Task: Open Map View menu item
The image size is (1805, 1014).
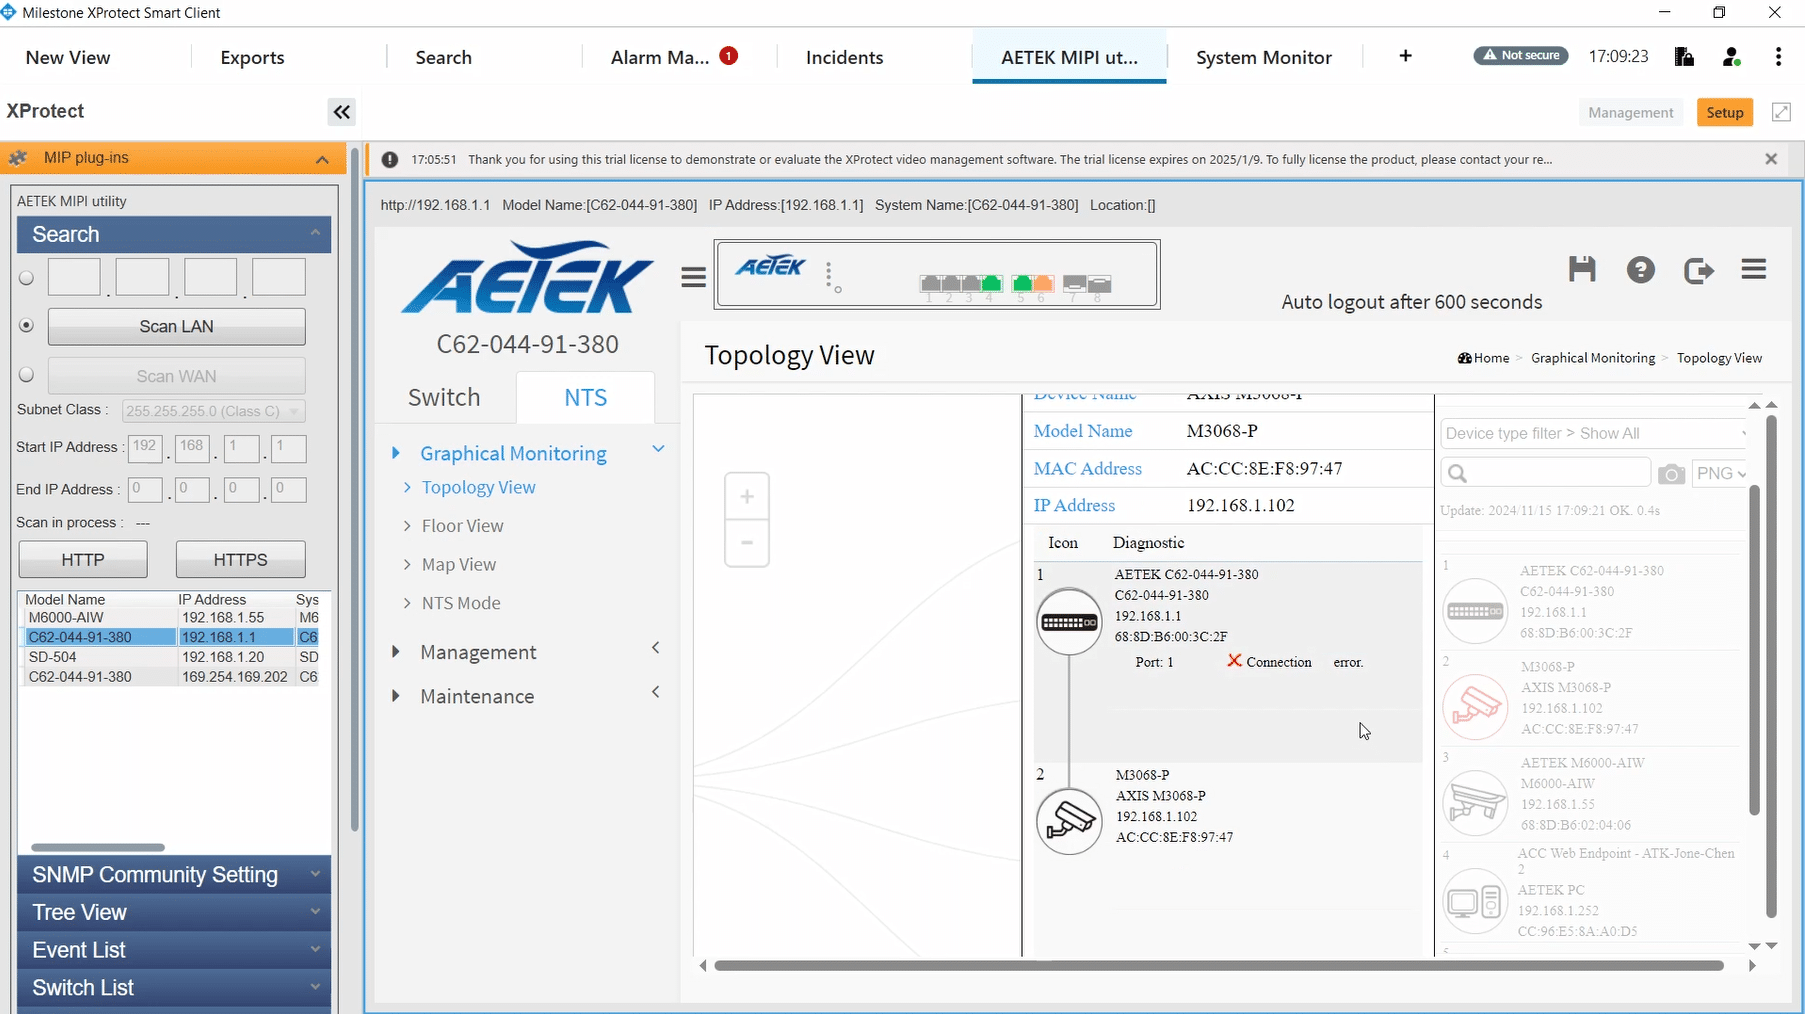Action: tap(458, 565)
